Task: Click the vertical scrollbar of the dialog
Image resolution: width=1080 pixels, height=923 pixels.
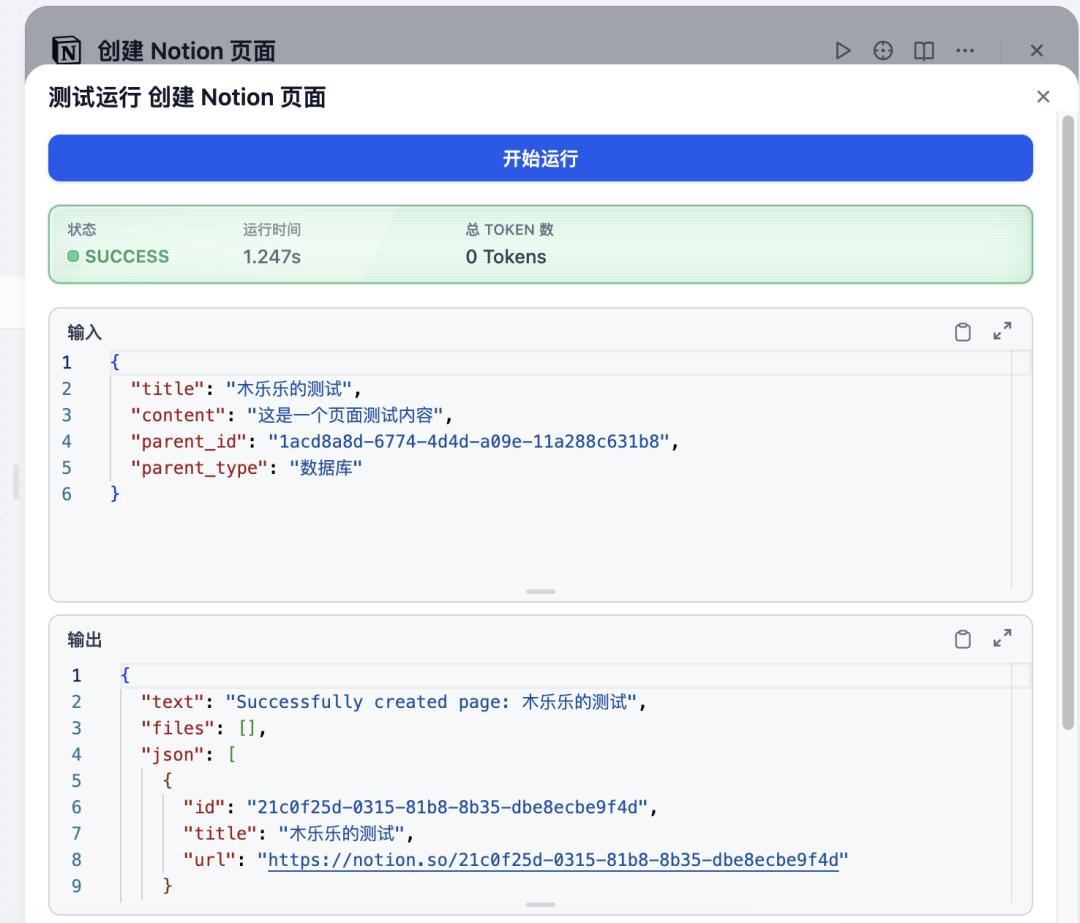Action: coord(1068,422)
